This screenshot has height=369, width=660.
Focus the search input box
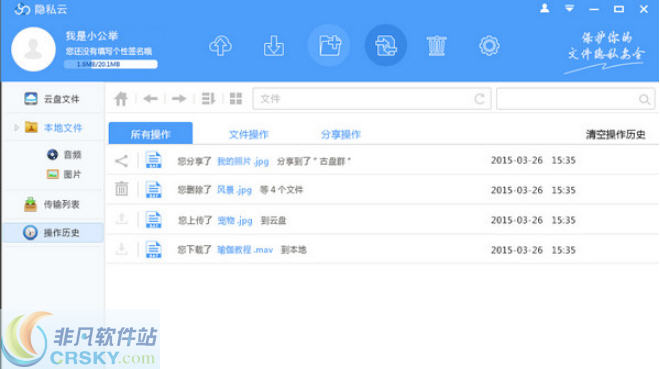click(x=575, y=99)
